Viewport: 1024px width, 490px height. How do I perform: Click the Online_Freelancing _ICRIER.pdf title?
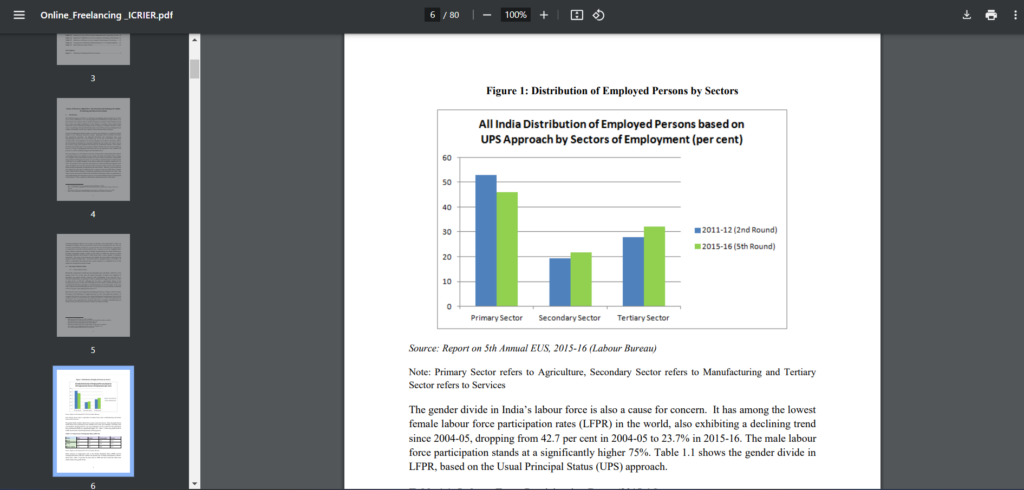[106, 15]
